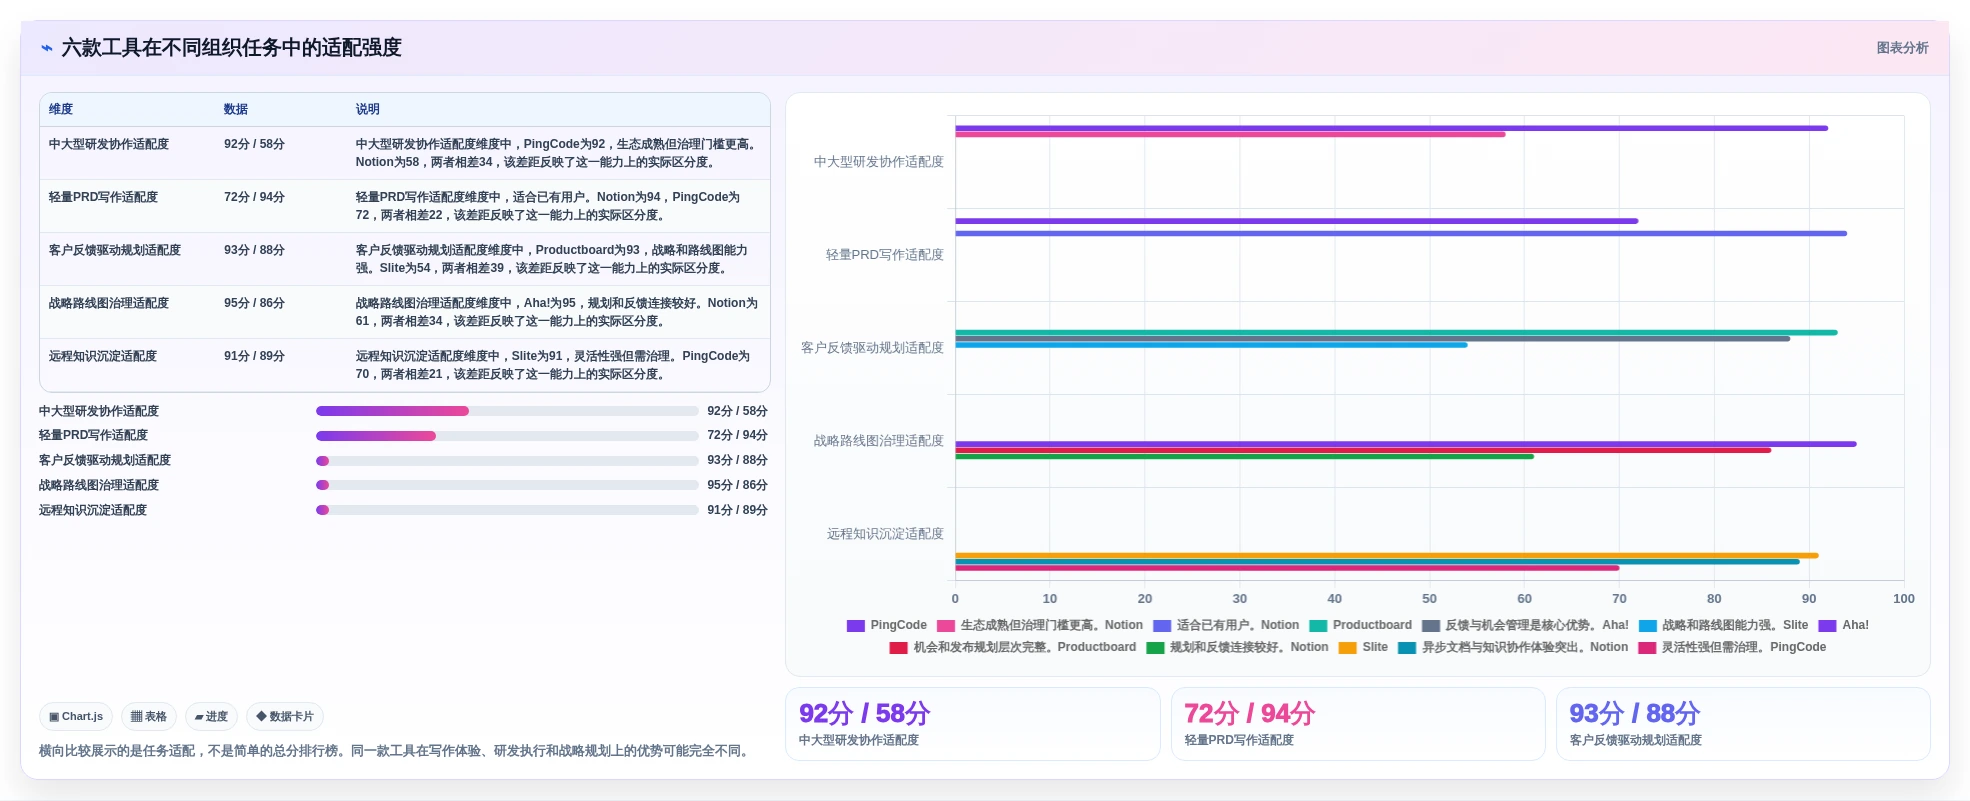
Task: Click legend swatch for 异步文档与知识协作体验突出。Notion
Action: (1407, 648)
